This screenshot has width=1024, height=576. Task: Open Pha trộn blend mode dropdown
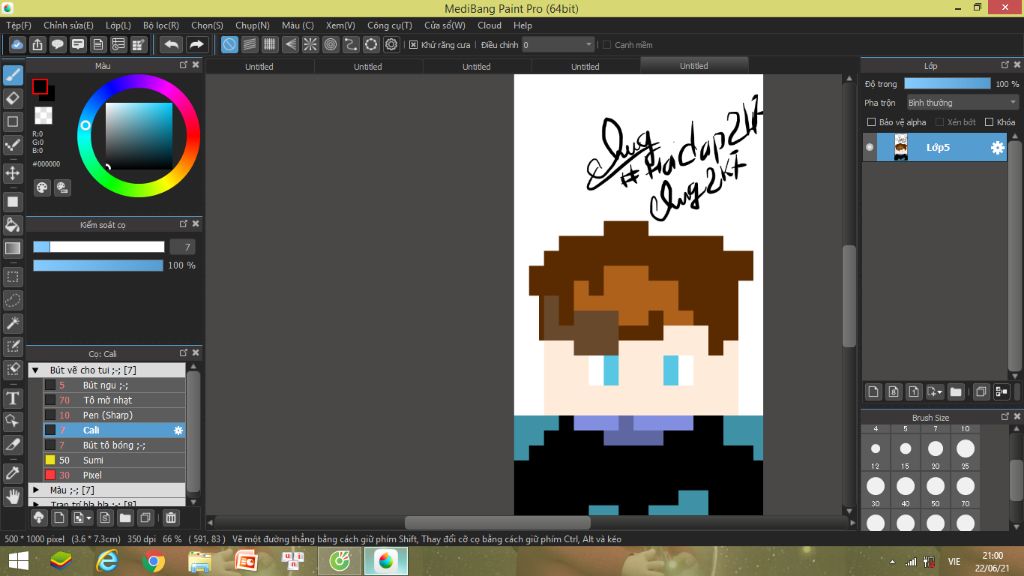(962, 103)
